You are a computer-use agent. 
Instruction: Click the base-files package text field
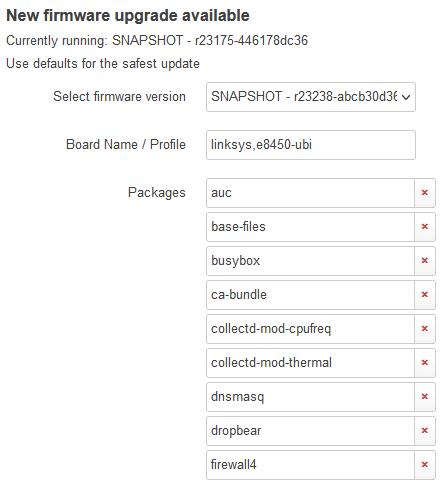click(310, 227)
